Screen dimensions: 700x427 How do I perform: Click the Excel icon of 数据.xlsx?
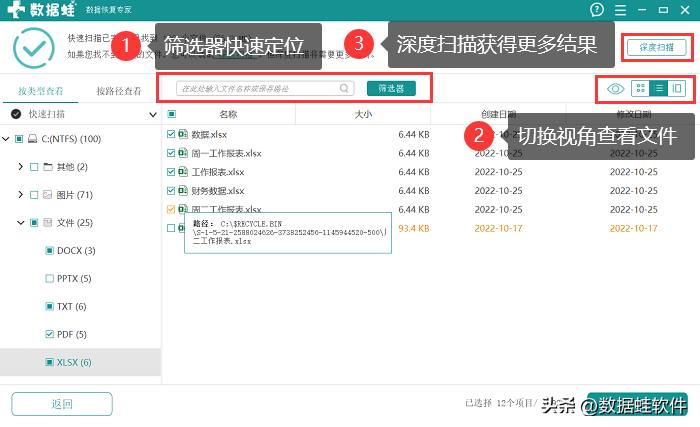pyautogui.click(x=183, y=134)
